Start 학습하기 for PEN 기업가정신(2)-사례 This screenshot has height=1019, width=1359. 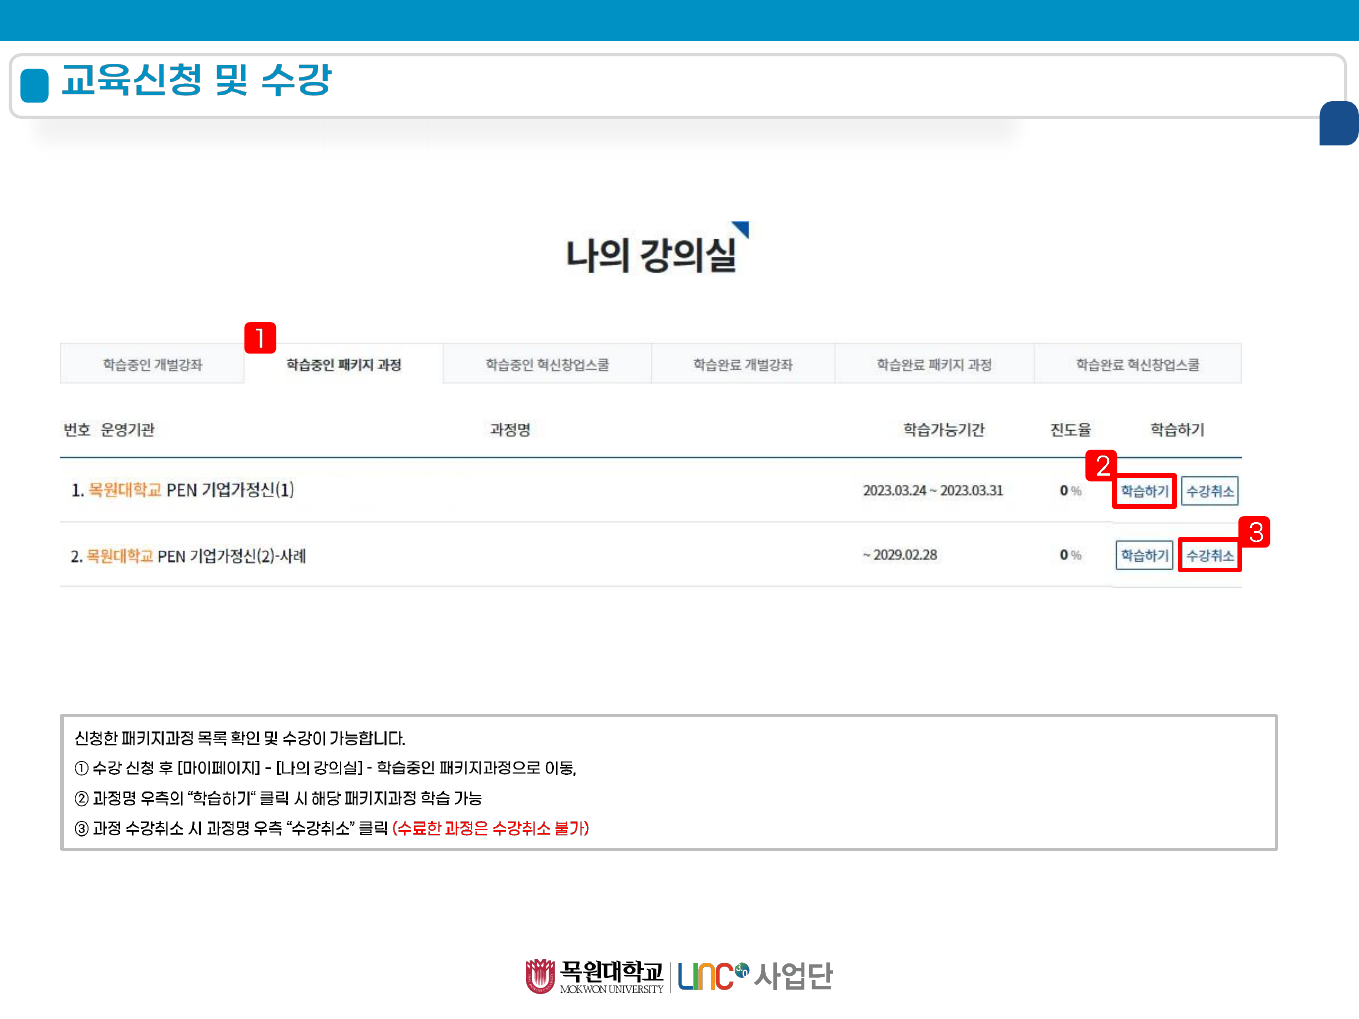tap(1144, 555)
